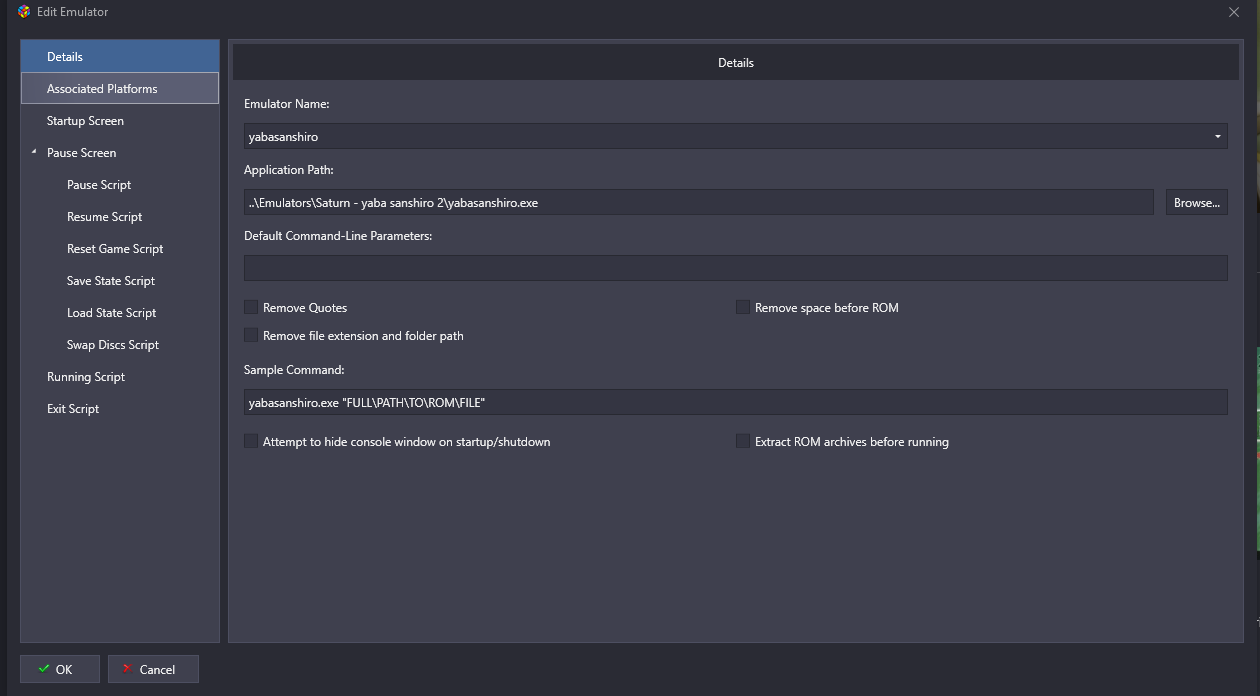Click the Sample Command: label
Screen dimensions: 1260x696
click(294, 369)
